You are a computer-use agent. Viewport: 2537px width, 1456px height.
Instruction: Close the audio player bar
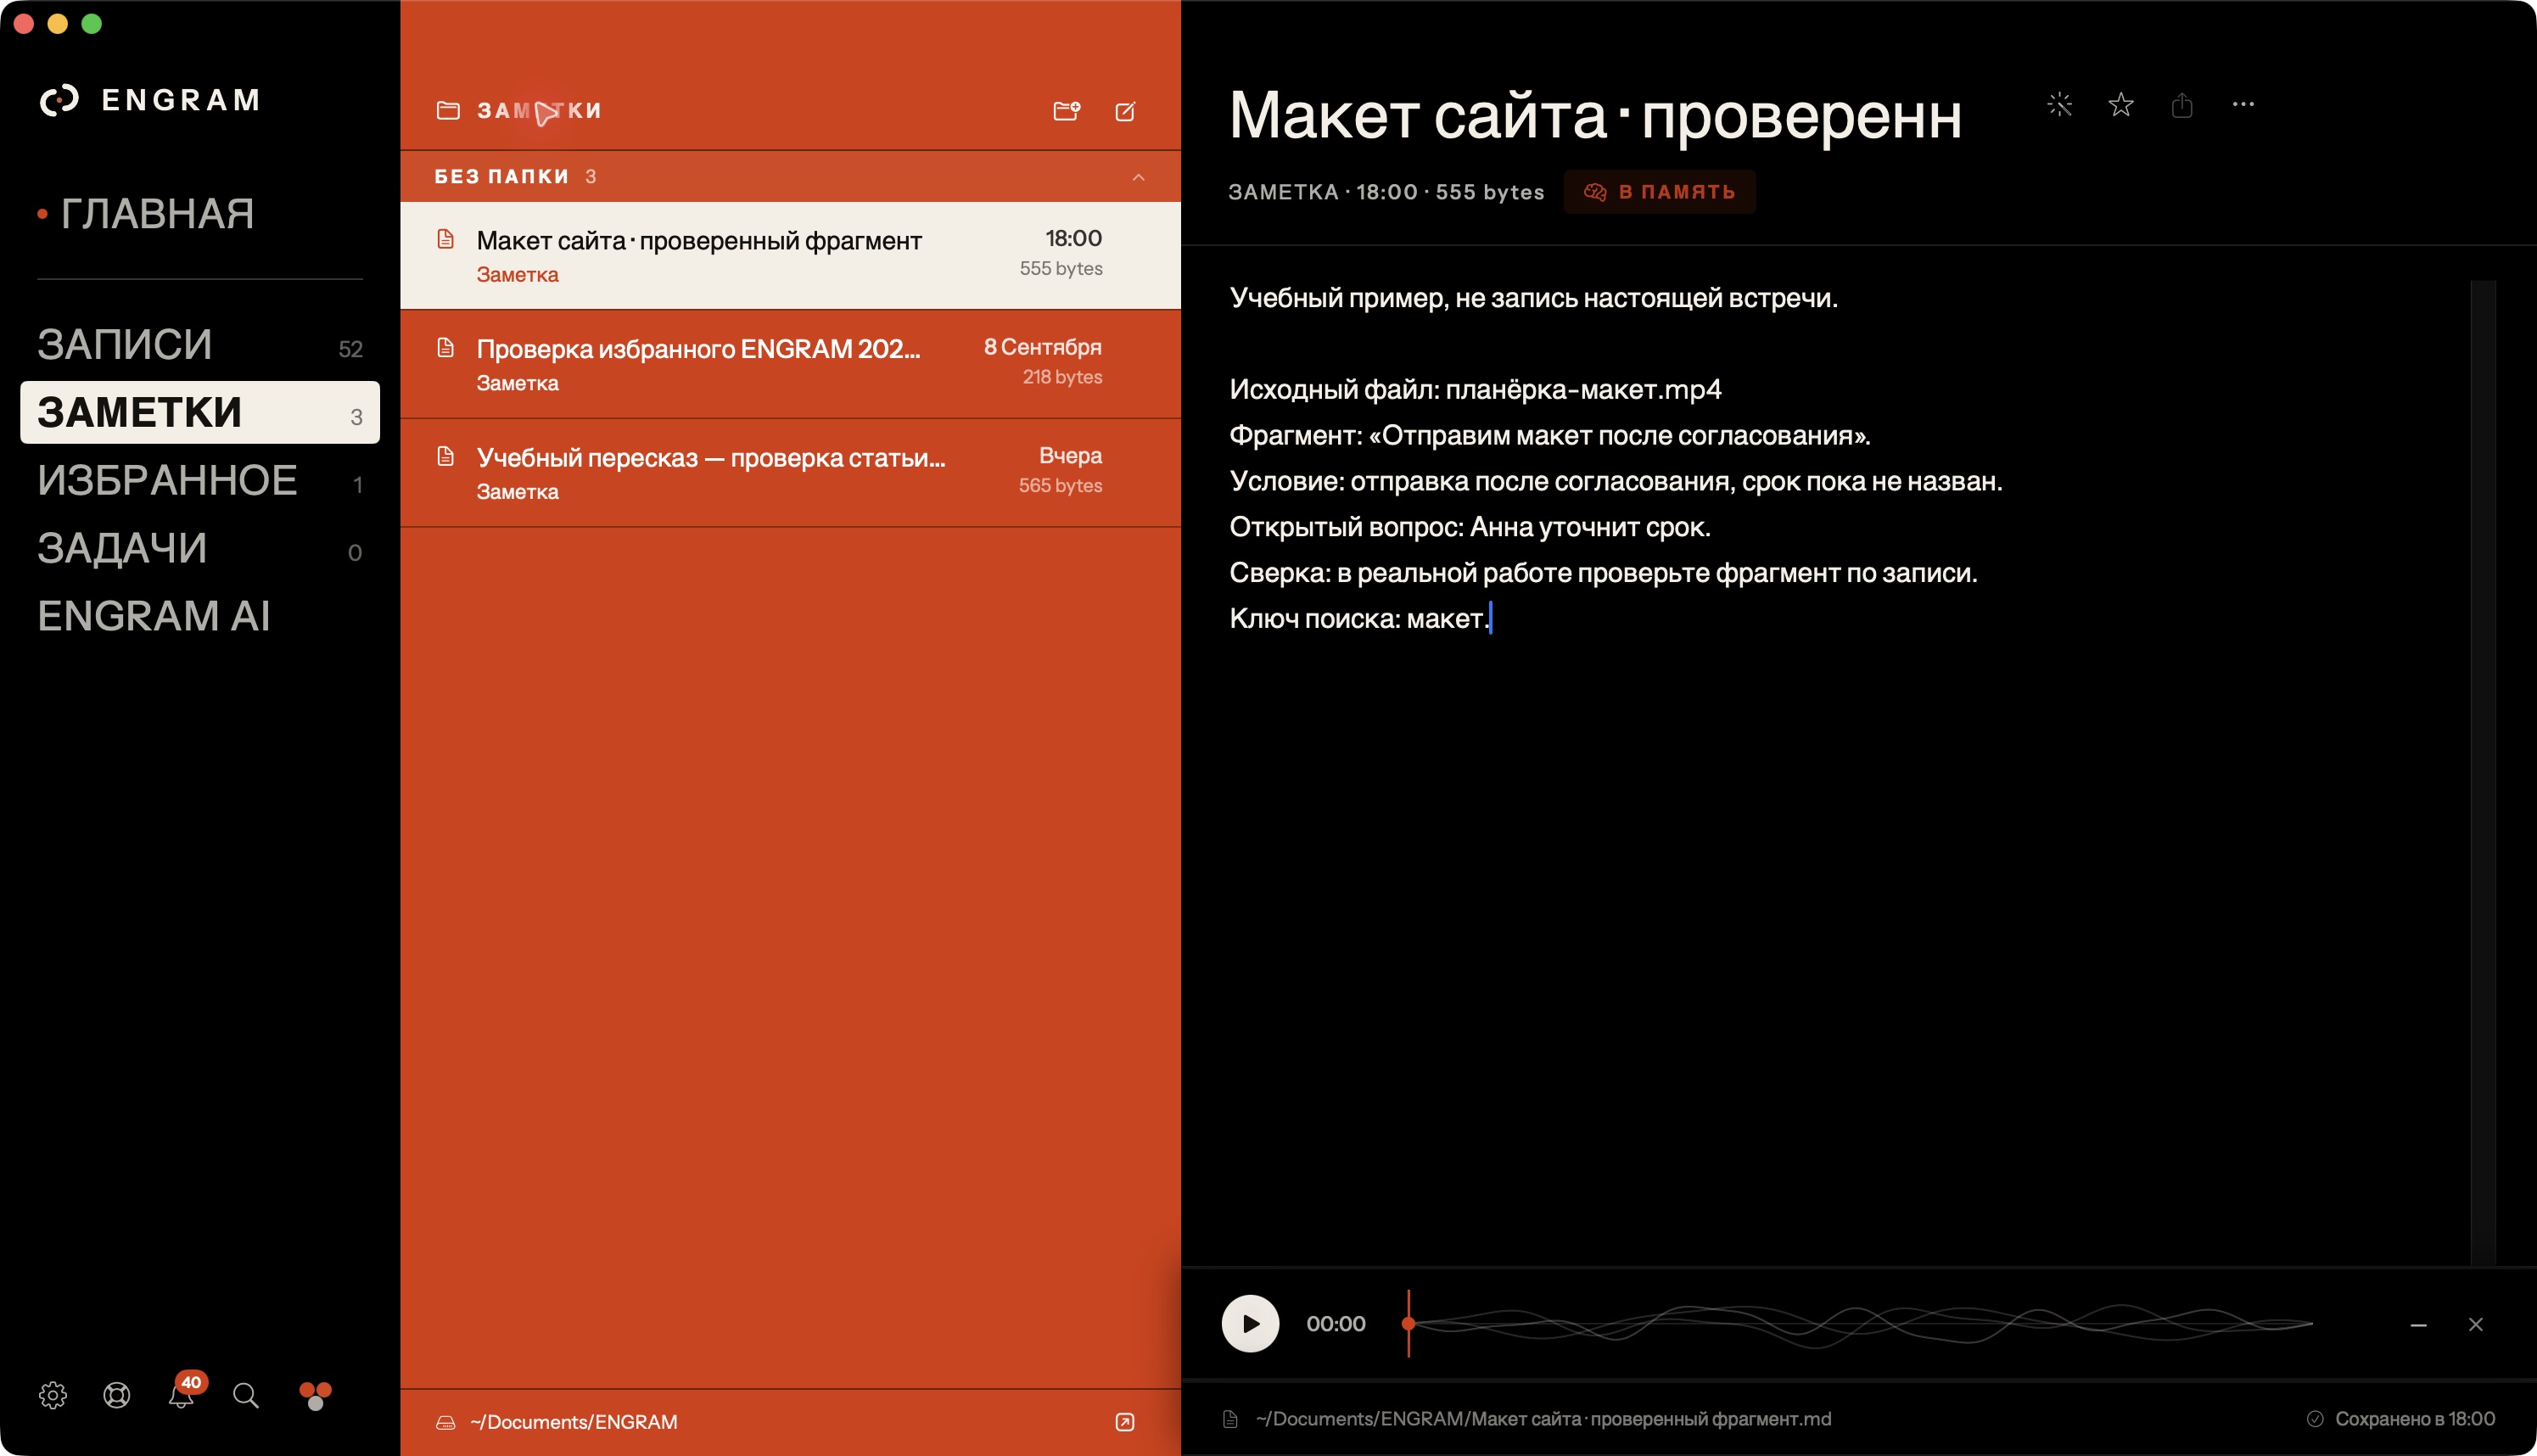[2475, 1325]
